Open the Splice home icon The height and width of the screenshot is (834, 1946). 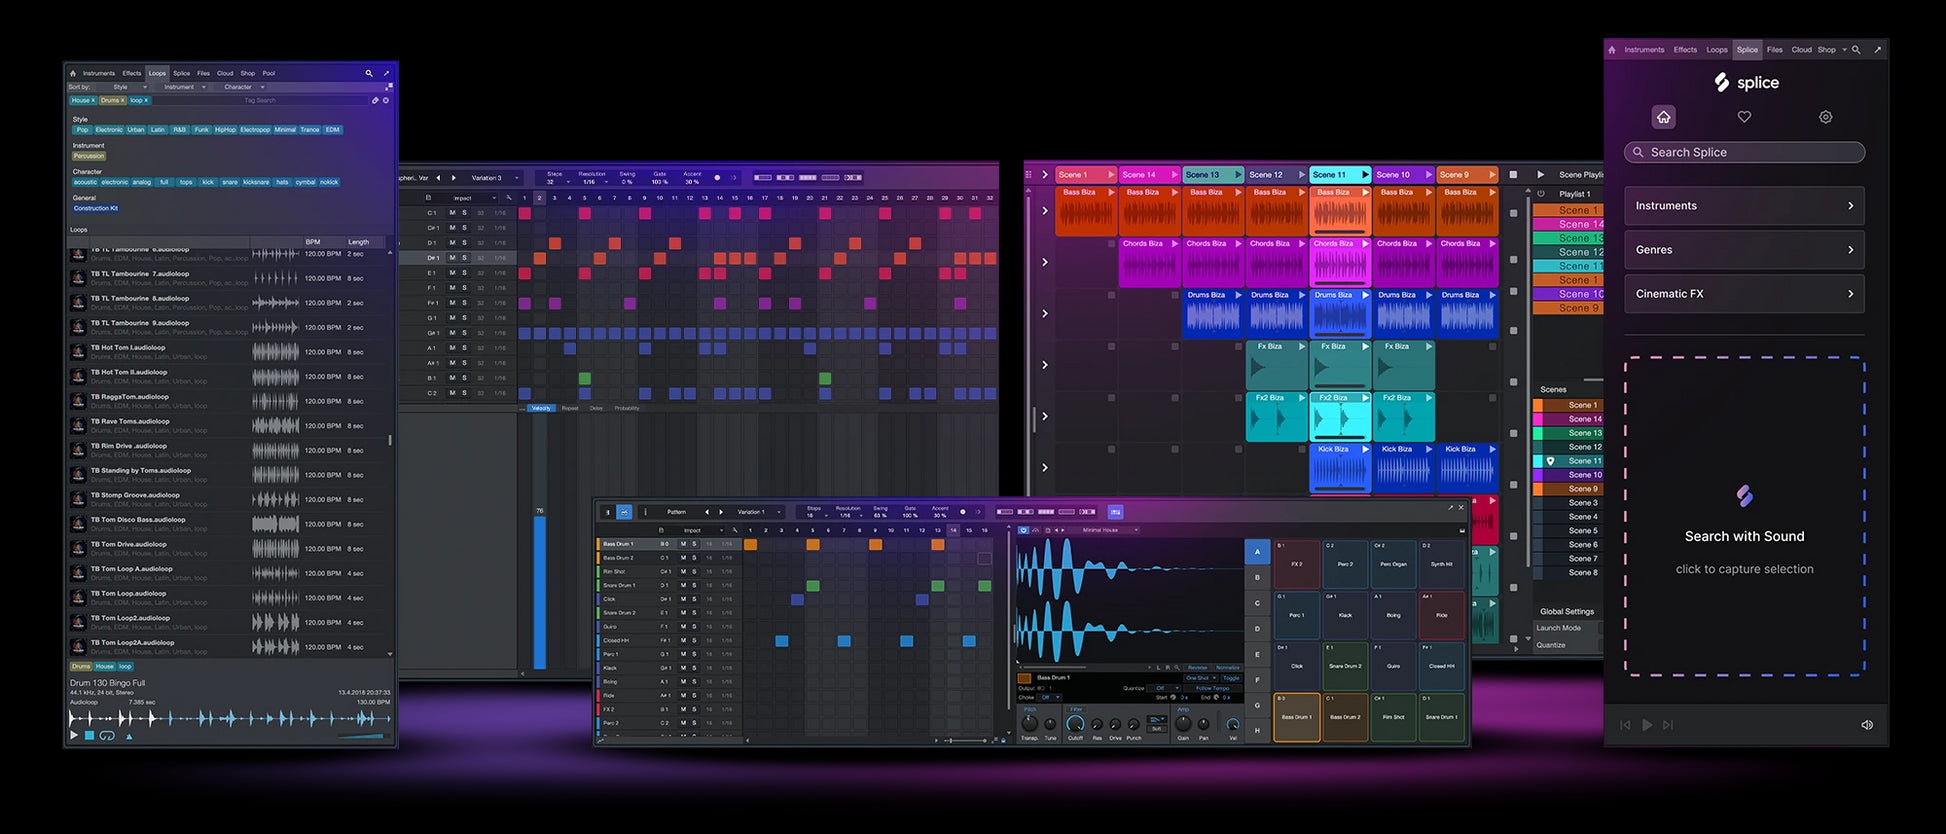click(x=1663, y=117)
